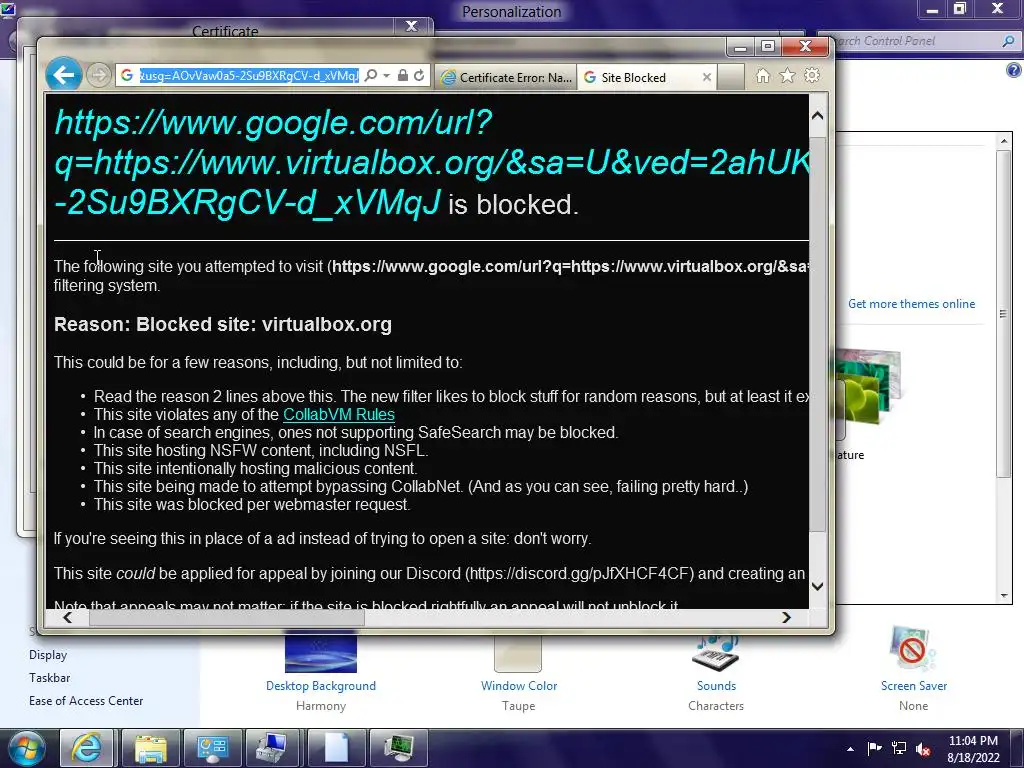Close the Certificate dialog behind the browser
This screenshot has height=768, width=1024.
coord(411,26)
